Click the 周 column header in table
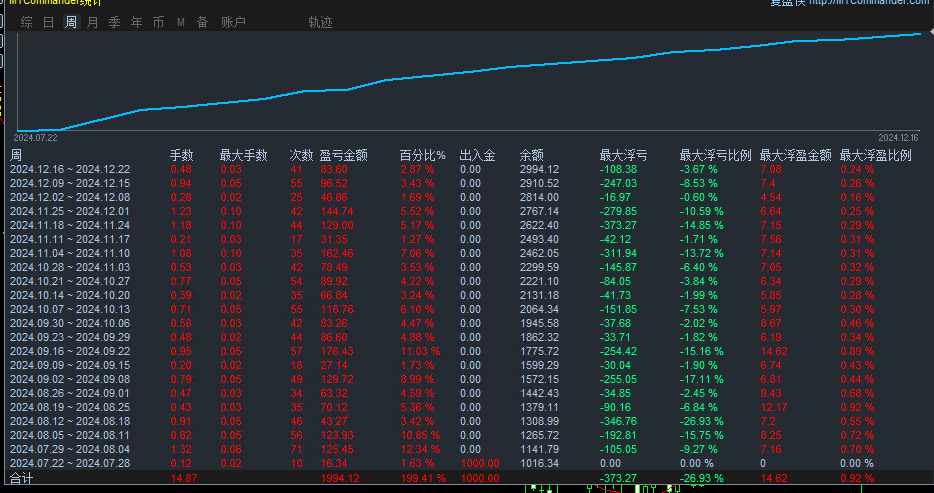The height and width of the screenshot is (493, 934). pos(16,155)
